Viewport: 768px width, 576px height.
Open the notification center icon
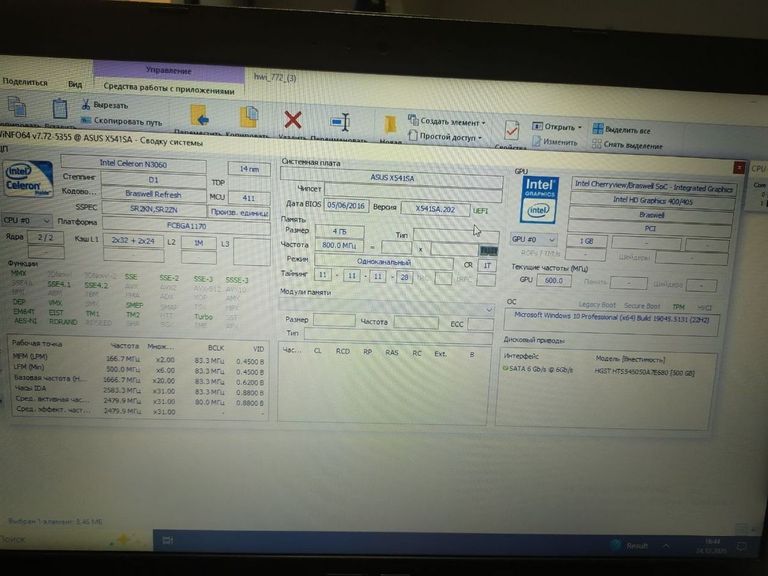point(741,547)
